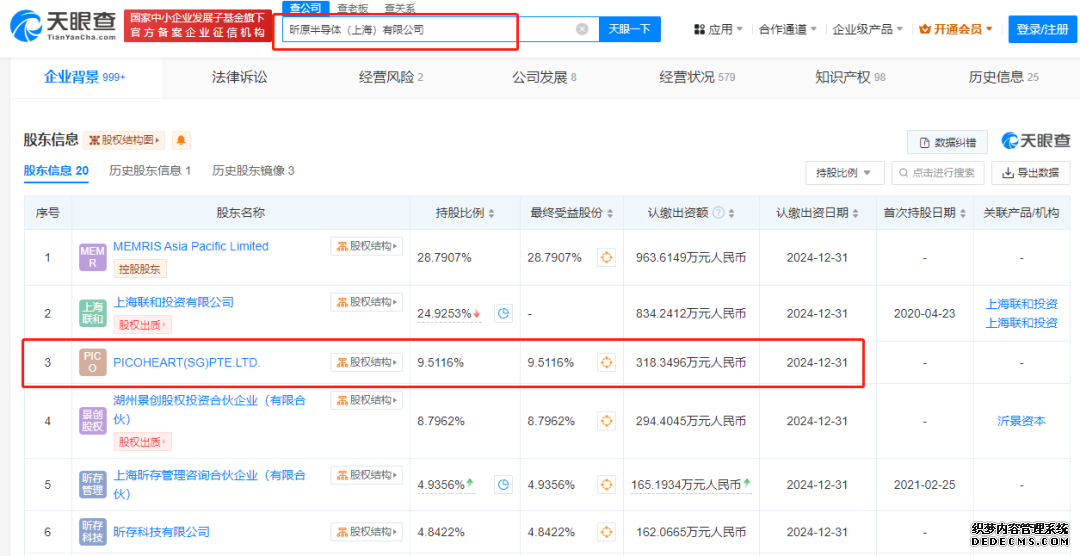This screenshot has height=556, width=1080.
Task: Open pie chart icon in 上海昕存管理咨询 row
Action: tap(503, 484)
